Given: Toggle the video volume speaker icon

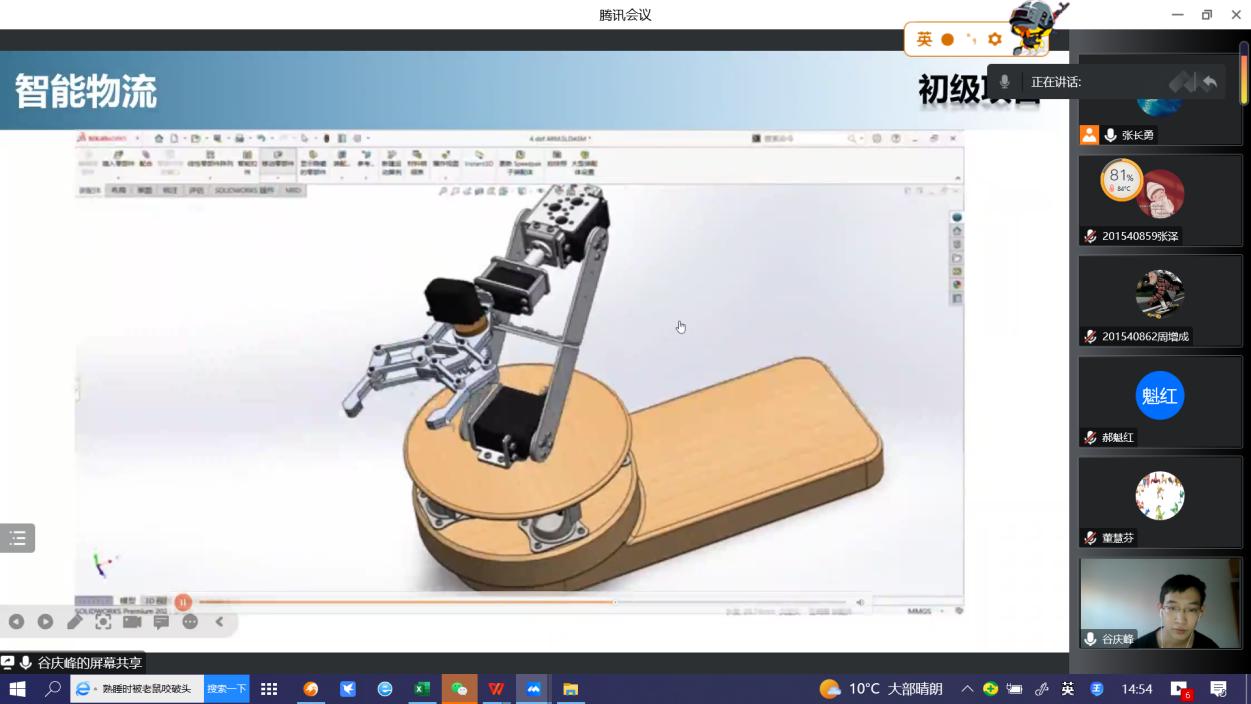Looking at the screenshot, I should pos(860,602).
